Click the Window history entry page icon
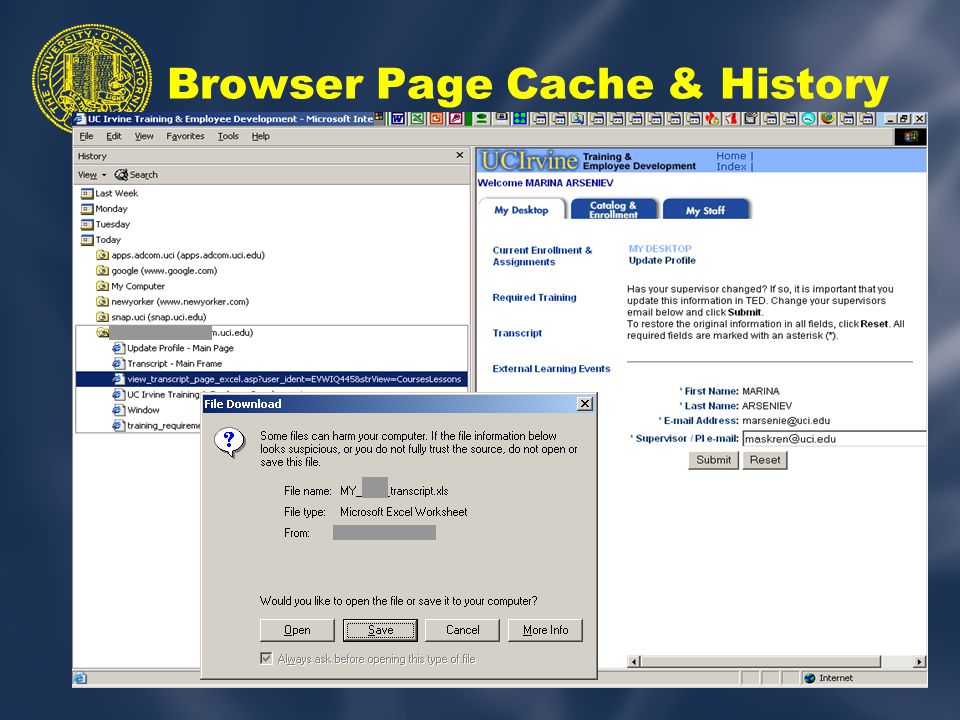 click(119, 410)
